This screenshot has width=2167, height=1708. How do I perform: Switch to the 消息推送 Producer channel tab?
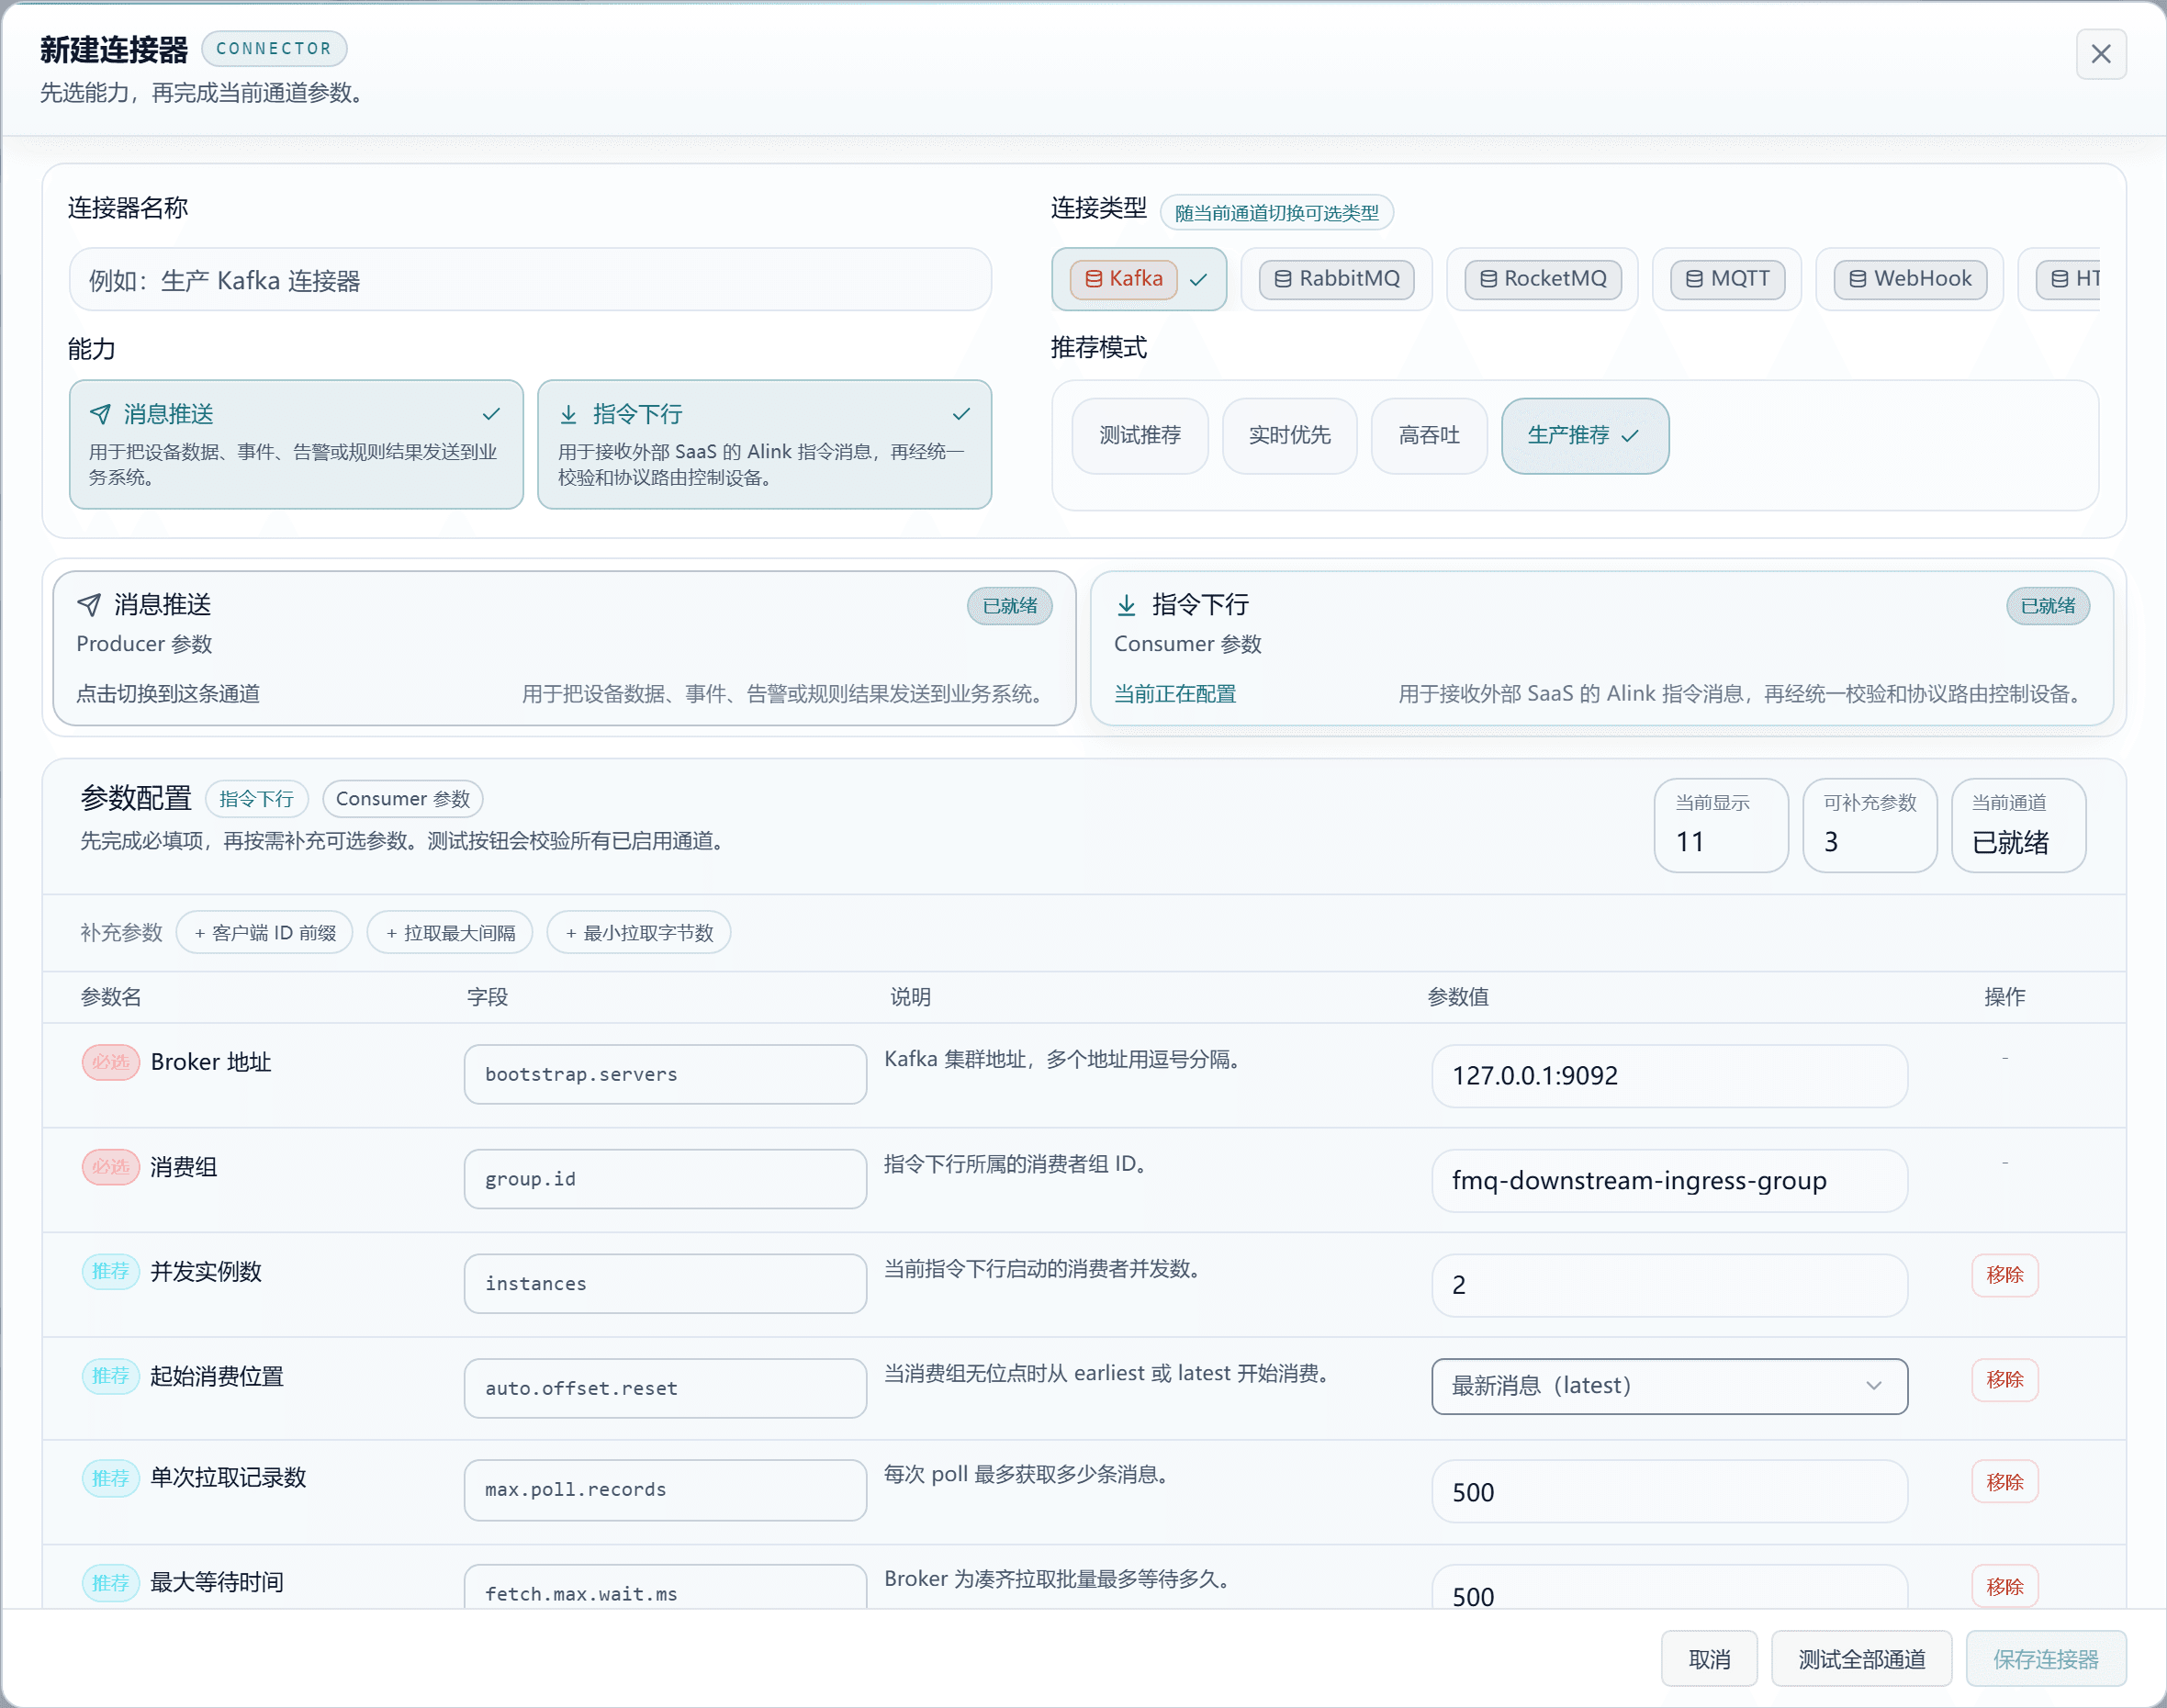click(x=564, y=648)
